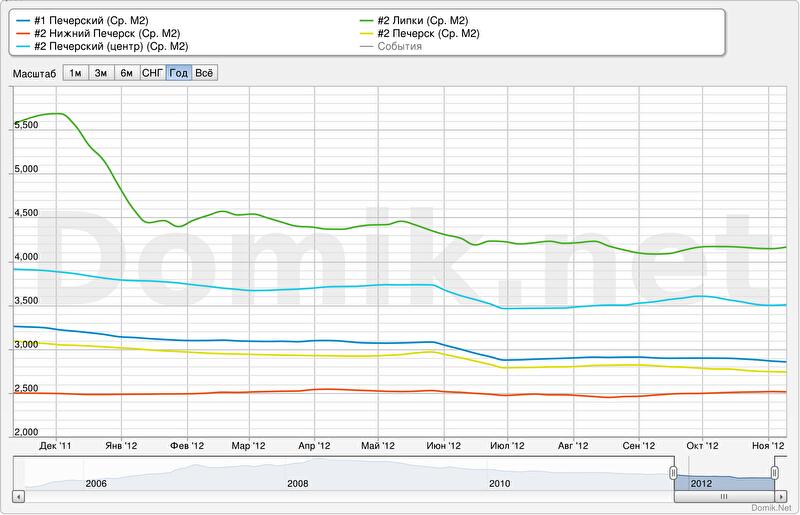Screen dimensions: 800x515
Task: Click the navigator scrollbar left arrow
Action: (x=16, y=496)
